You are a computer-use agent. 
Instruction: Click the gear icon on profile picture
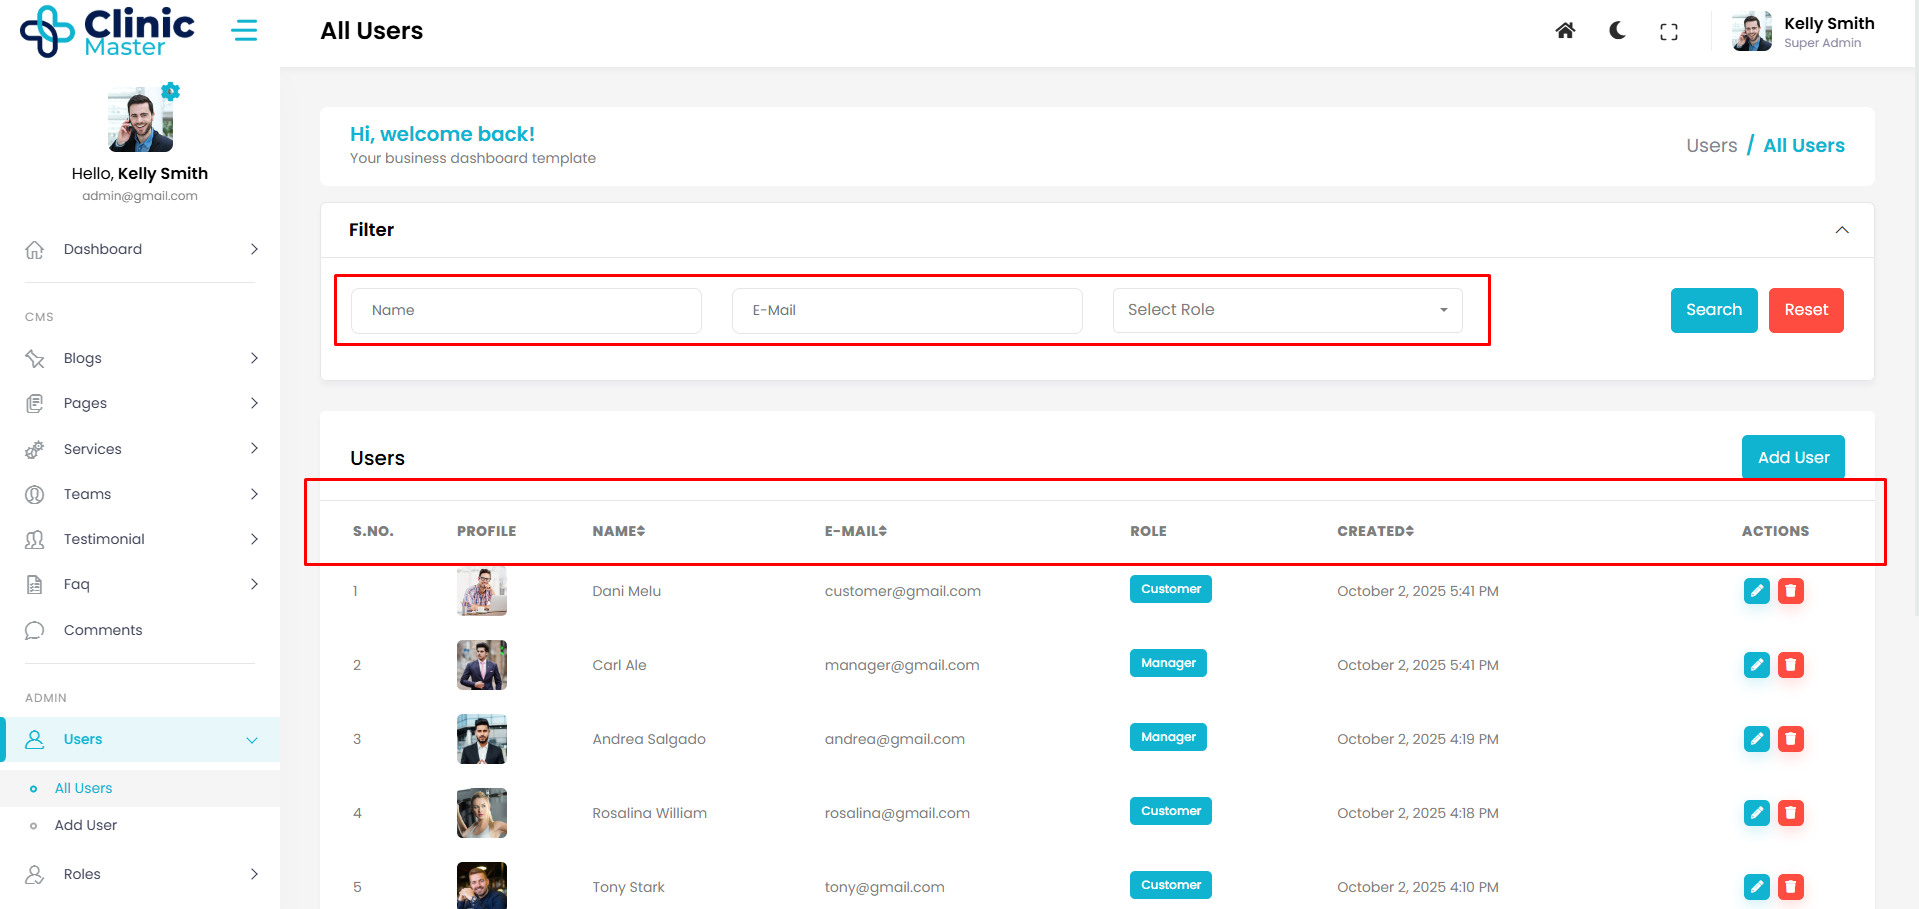click(171, 92)
